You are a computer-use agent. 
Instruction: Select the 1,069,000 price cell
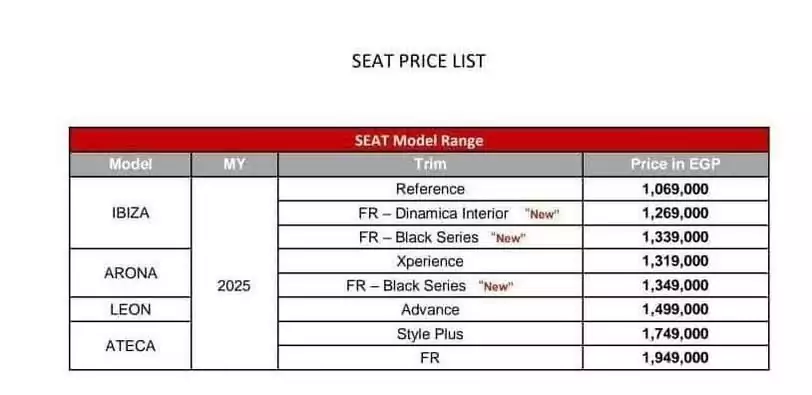[x=676, y=189]
